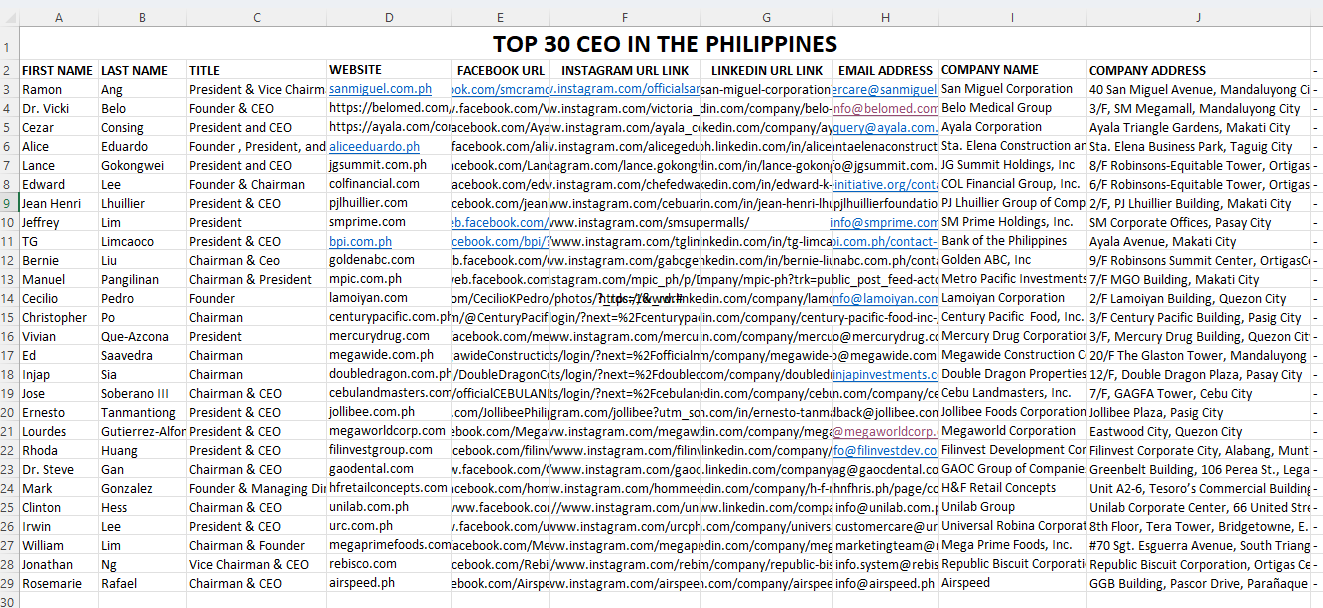The height and width of the screenshot is (608, 1323).
Task: Select the first name cell 'Rosemarie'
Action: click(x=59, y=583)
